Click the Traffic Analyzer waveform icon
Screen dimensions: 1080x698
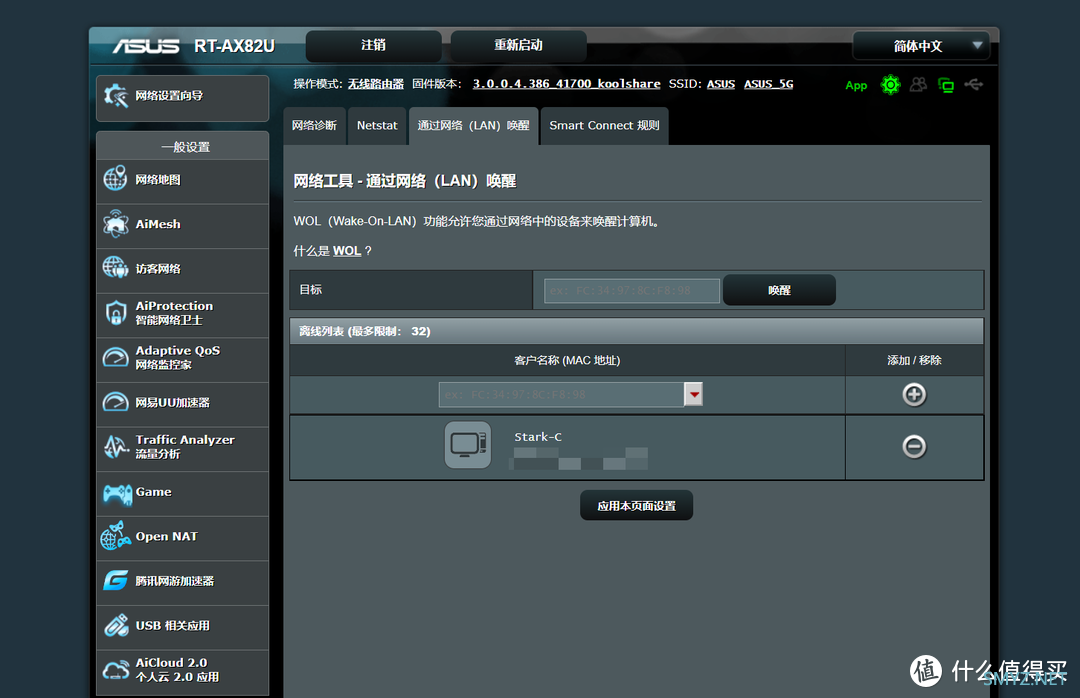(x=116, y=446)
